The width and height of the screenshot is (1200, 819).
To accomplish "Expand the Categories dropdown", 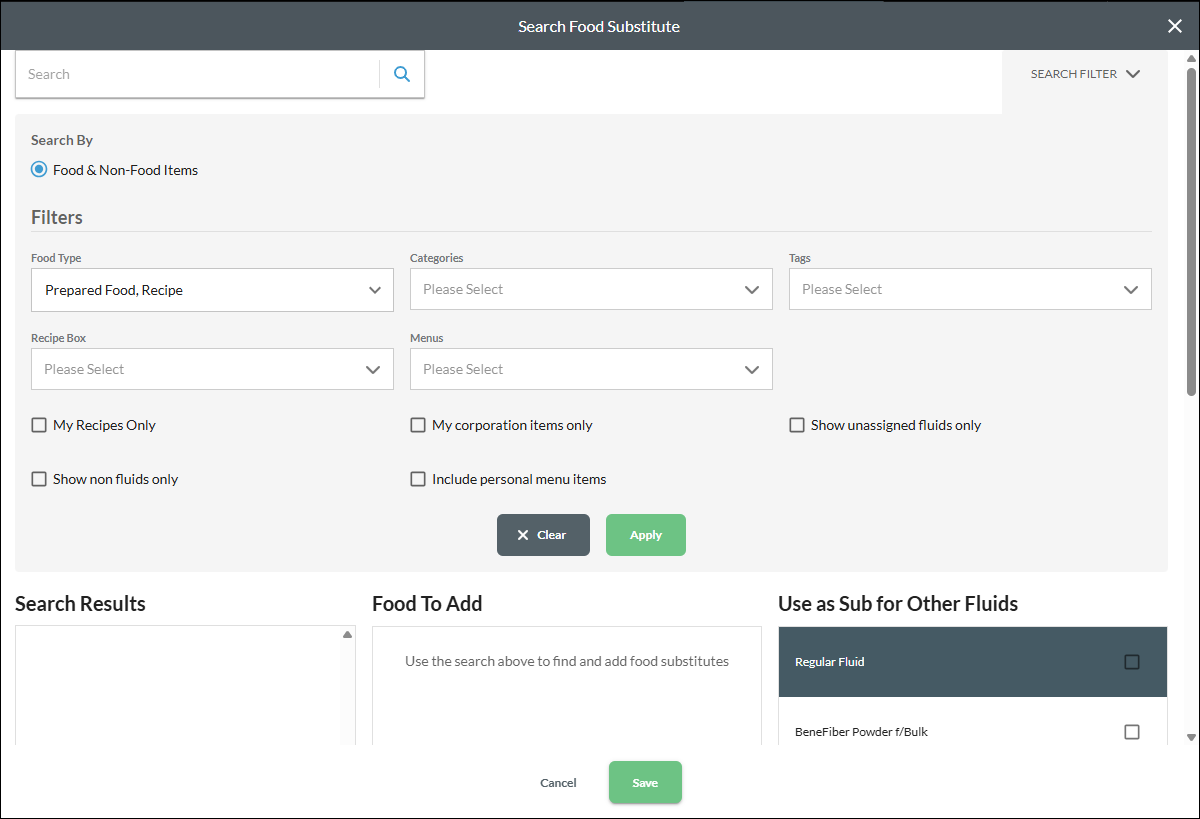I will coord(591,289).
